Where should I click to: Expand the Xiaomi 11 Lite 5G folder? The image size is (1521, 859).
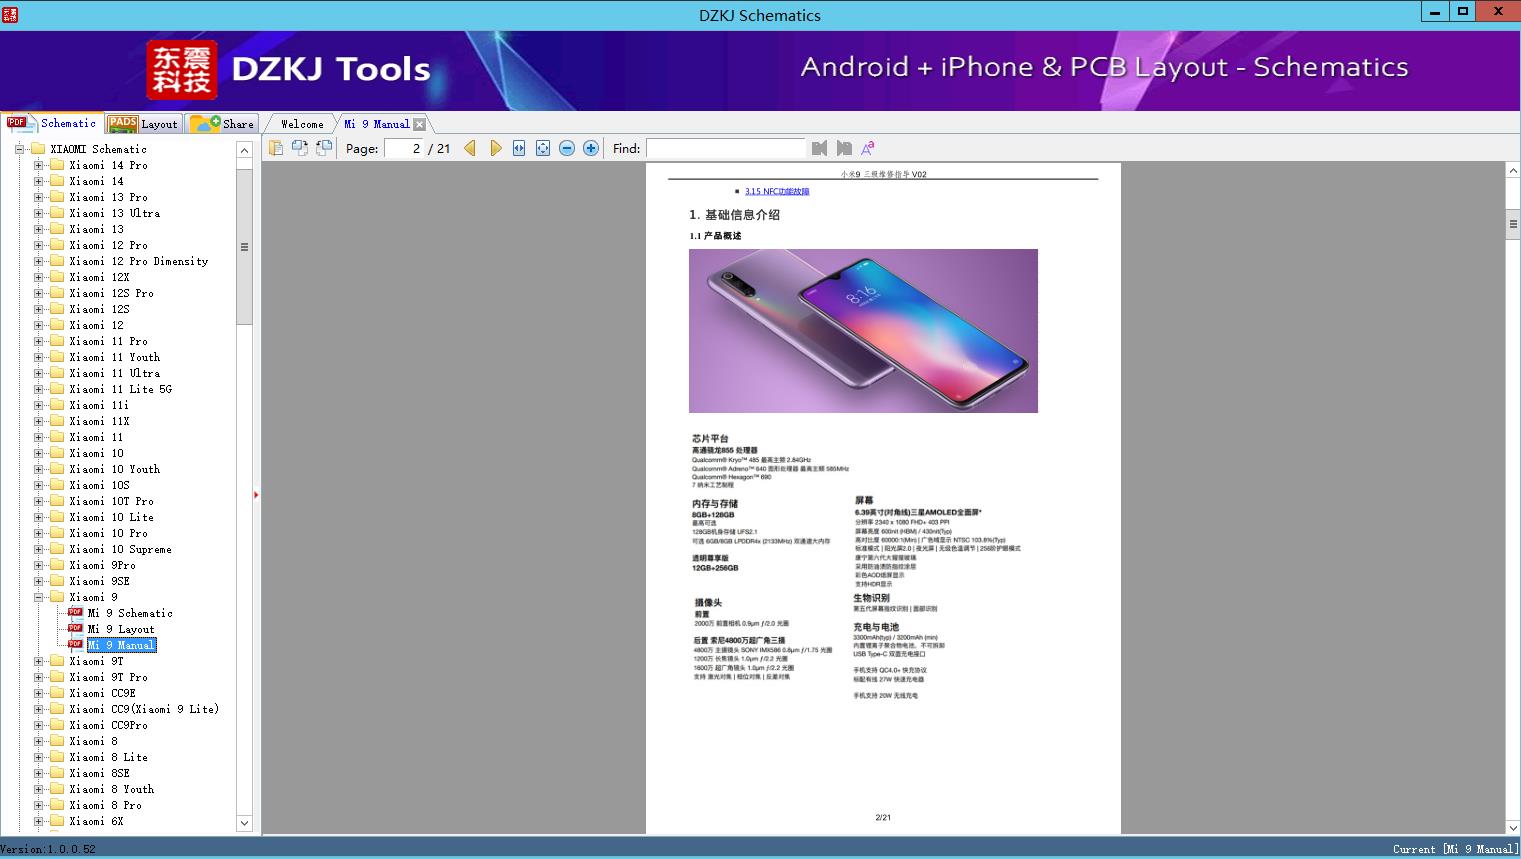(38, 389)
